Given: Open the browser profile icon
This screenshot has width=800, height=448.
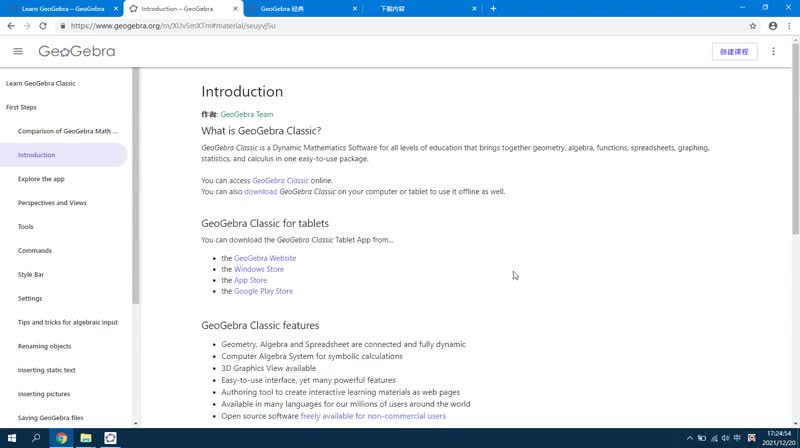Looking at the screenshot, I should 773,26.
